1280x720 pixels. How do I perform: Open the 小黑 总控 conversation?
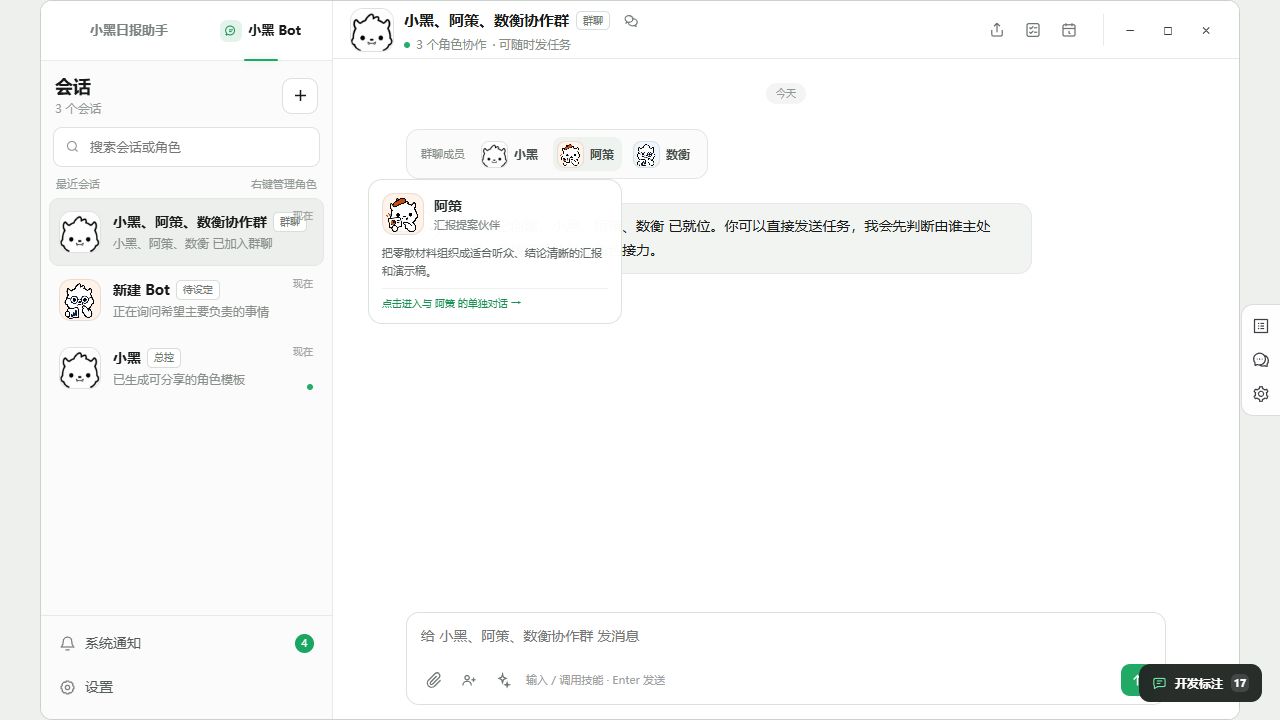(186, 368)
